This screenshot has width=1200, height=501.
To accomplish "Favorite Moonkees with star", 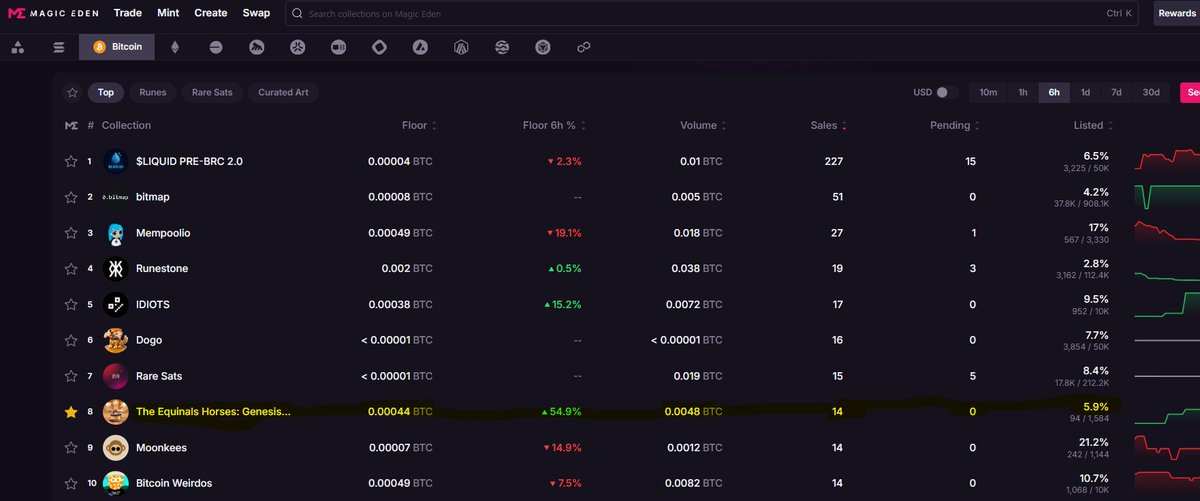I will 71,447.
